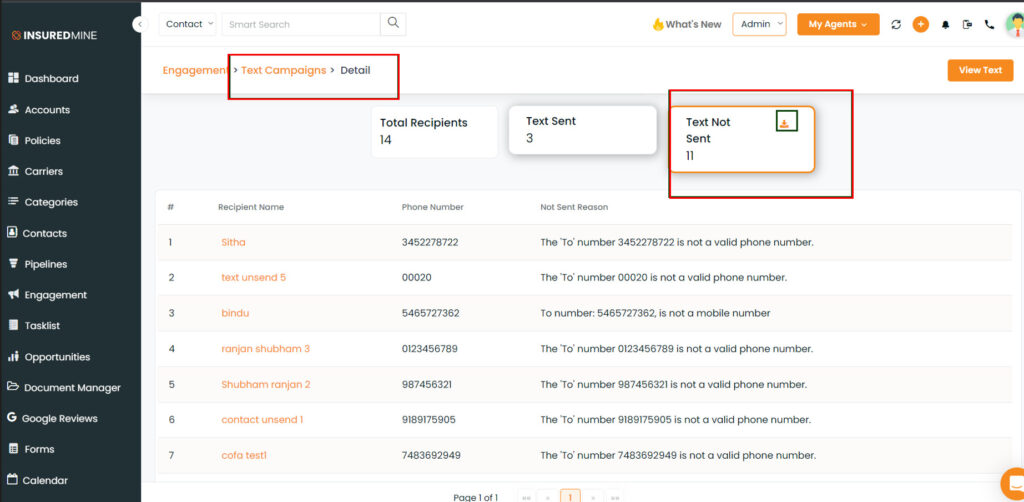Open recipient Shubham ranjan 2

[x=266, y=384]
